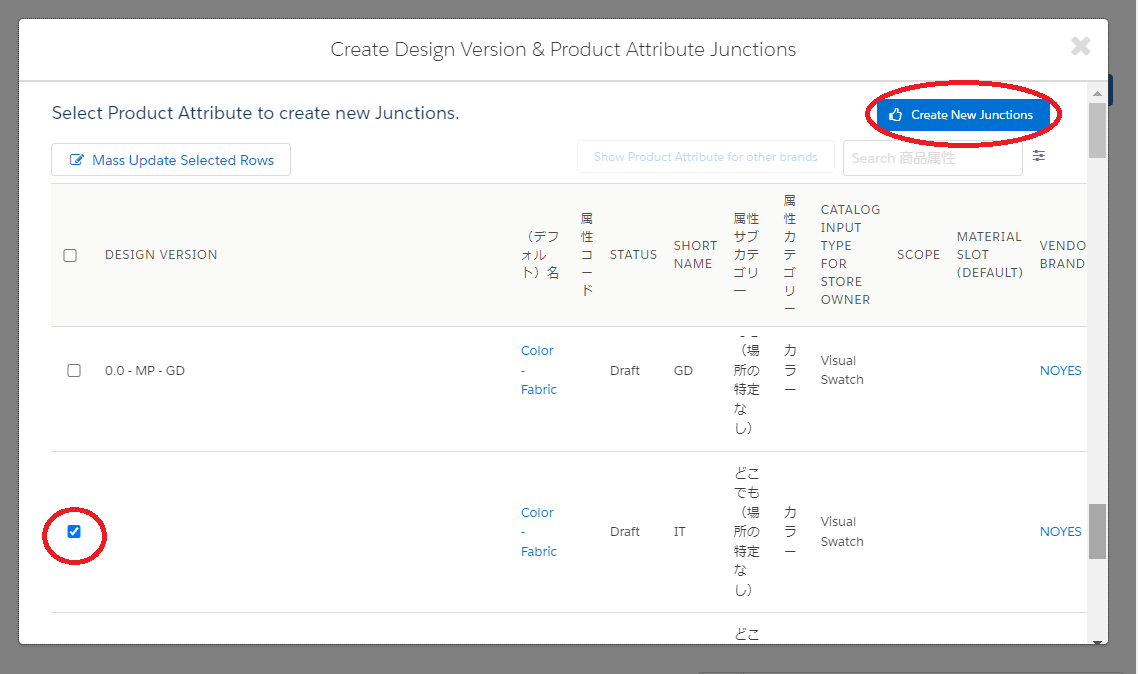Image resolution: width=1138 pixels, height=674 pixels.
Task: Sort by DESIGN VERSION column header
Action: (161, 255)
